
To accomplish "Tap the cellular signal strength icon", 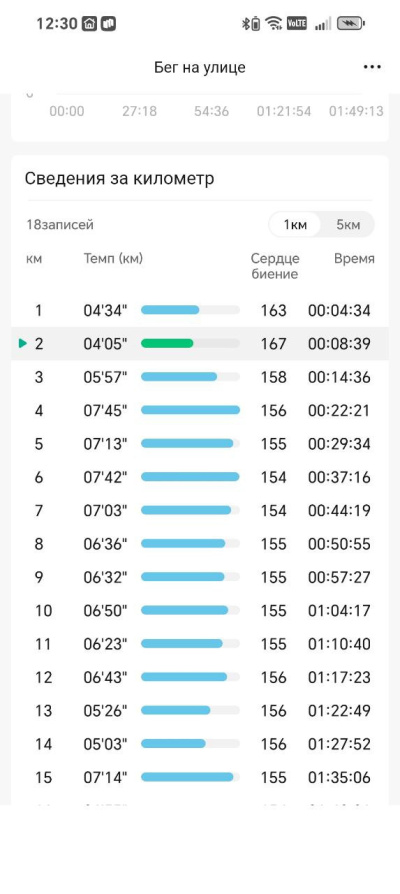I will (x=323, y=23).
